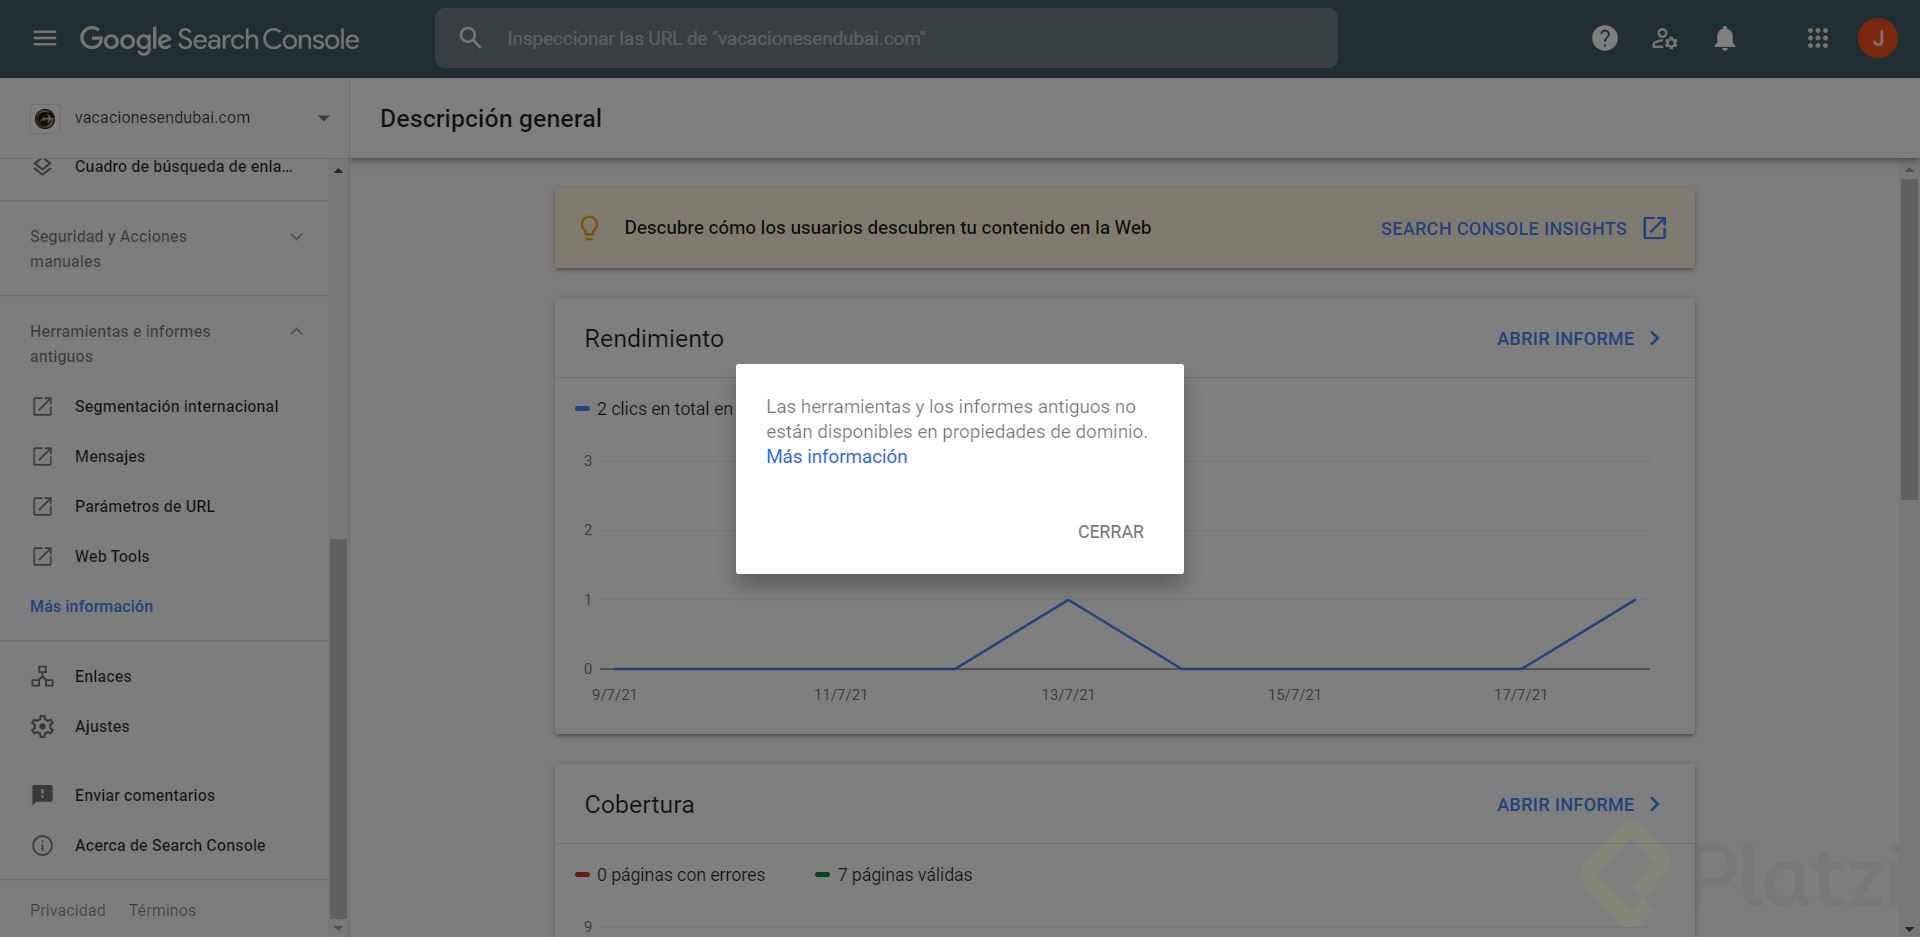Open SEARCH CONSOLE INSIGHTS link
1920x937 pixels.
pos(1504,229)
